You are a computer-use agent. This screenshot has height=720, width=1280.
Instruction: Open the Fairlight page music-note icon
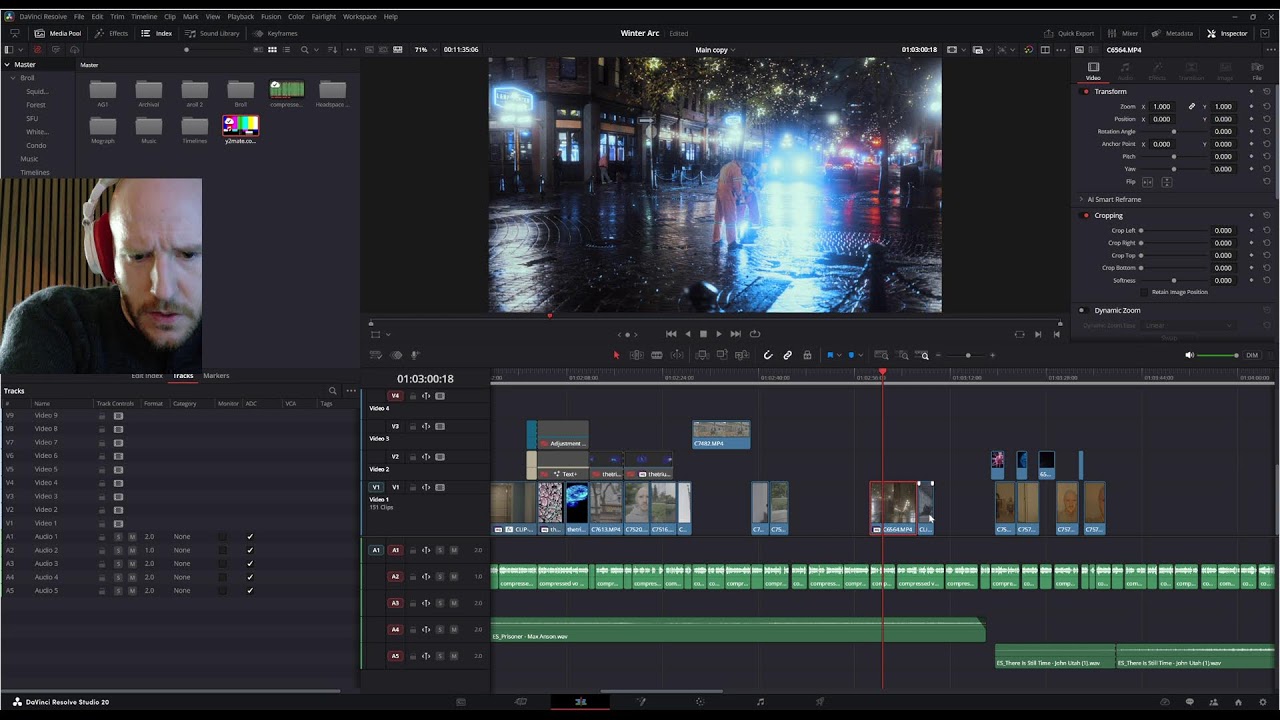(x=760, y=702)
